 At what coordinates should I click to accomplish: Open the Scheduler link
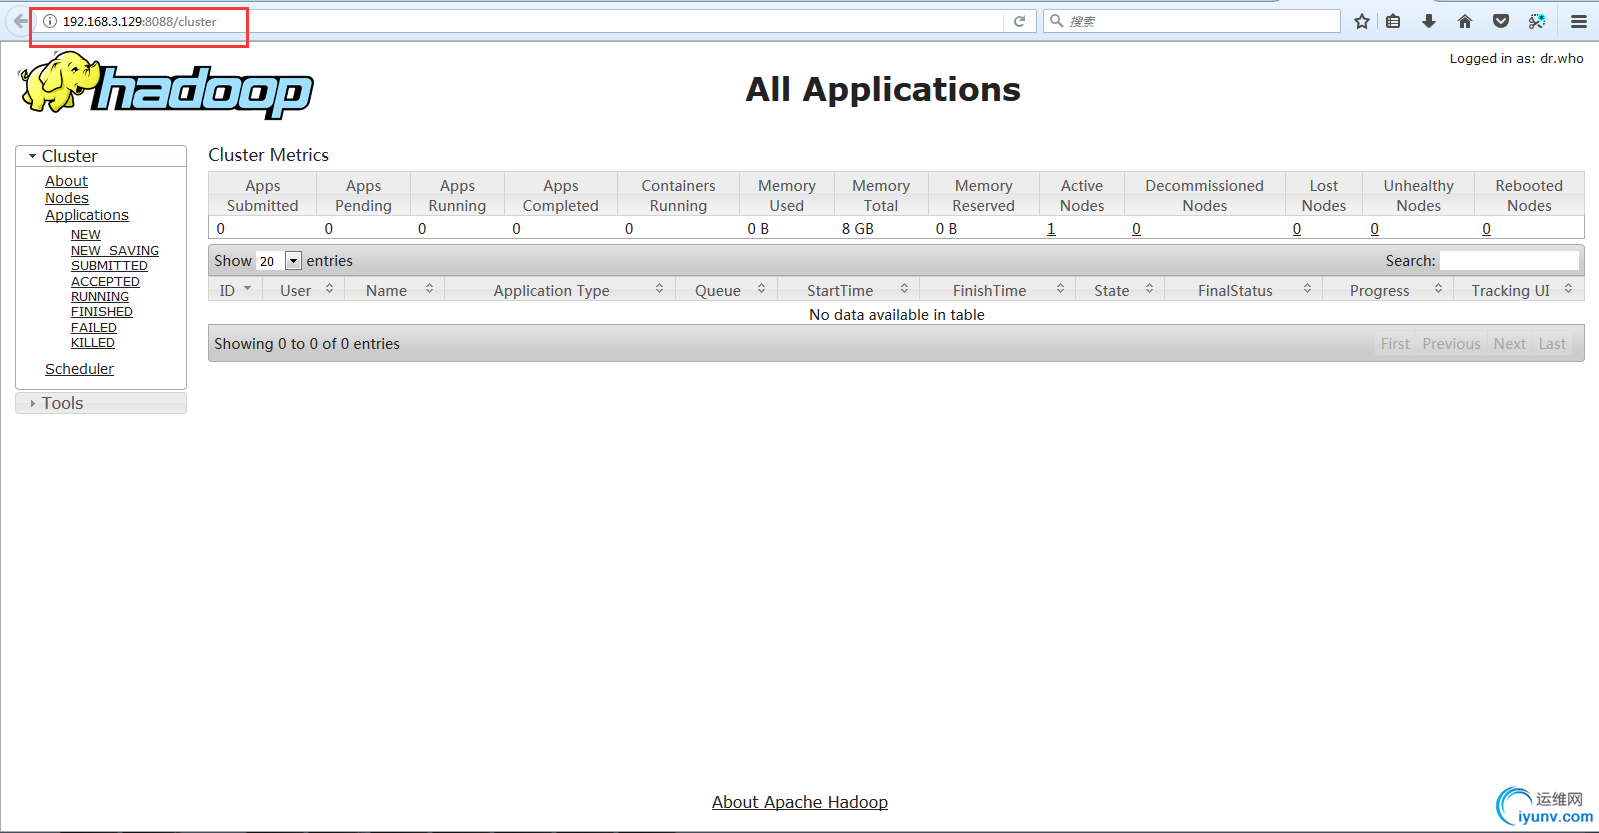tap(79, 369)
